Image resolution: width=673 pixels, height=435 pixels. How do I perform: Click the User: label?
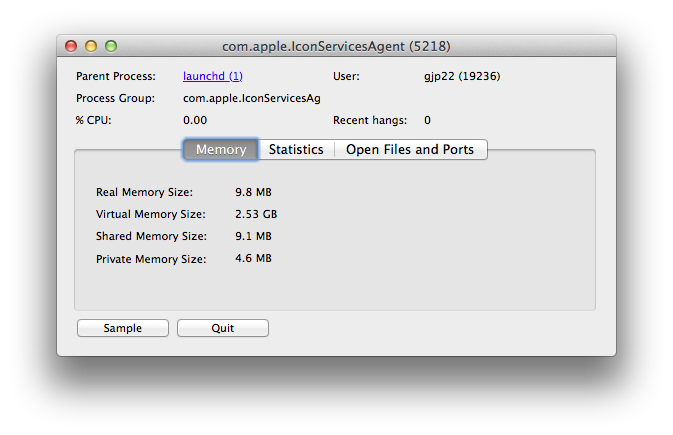point(346,76)
